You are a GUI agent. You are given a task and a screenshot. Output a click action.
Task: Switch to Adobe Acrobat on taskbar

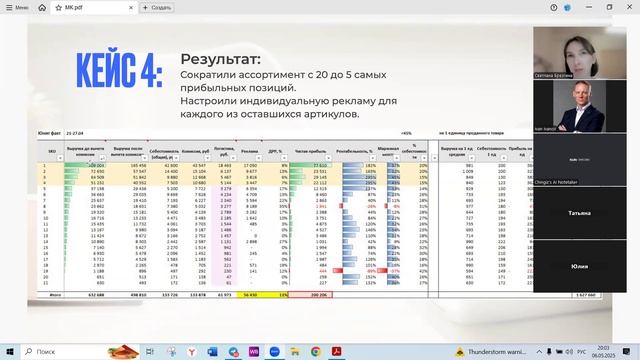[x=336, y=351]
